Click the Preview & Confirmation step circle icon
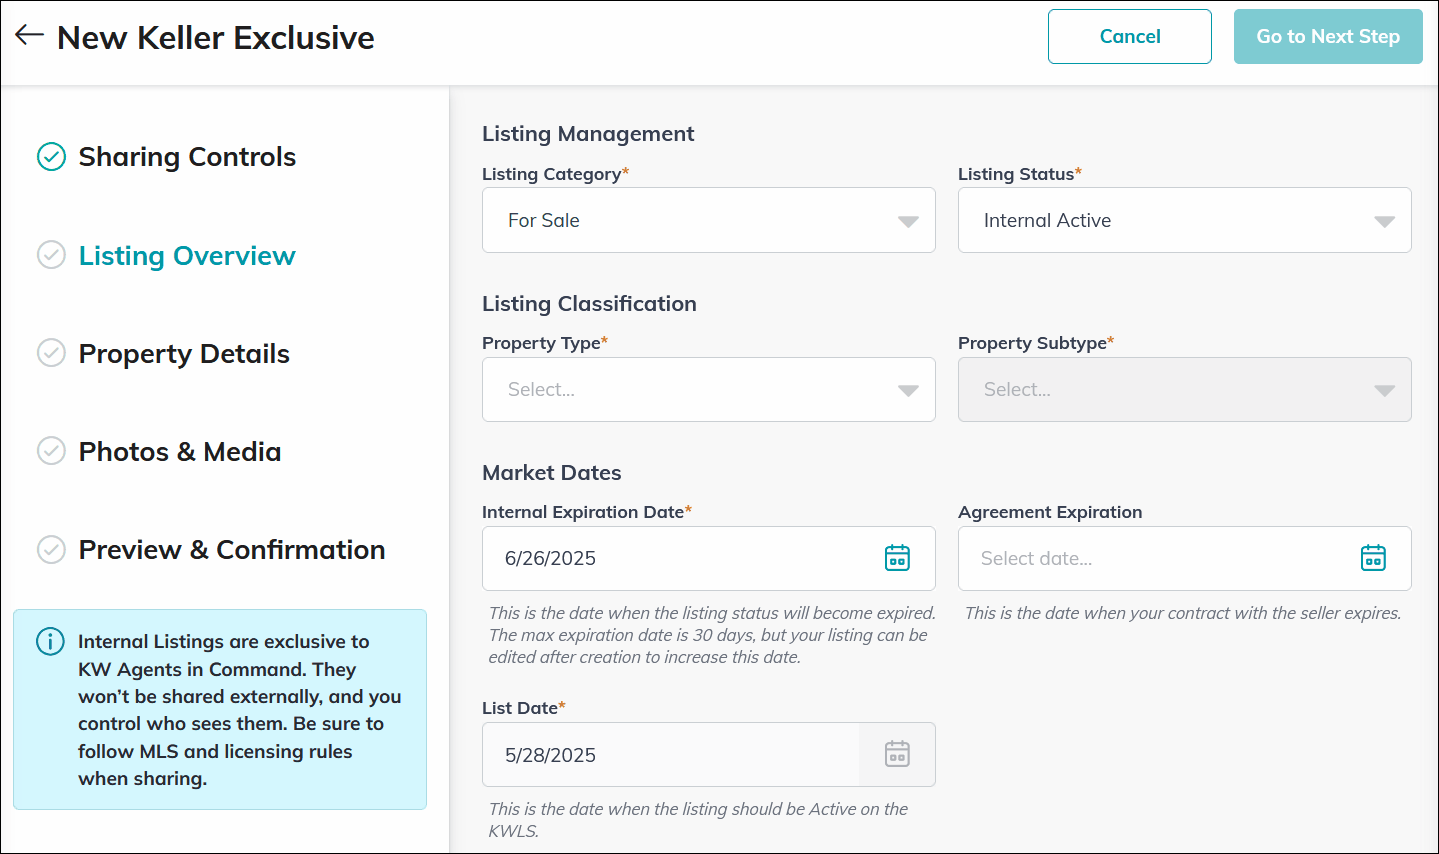Image resolution: width=1439 pixels, height=854 pixels. coord(51,549)
